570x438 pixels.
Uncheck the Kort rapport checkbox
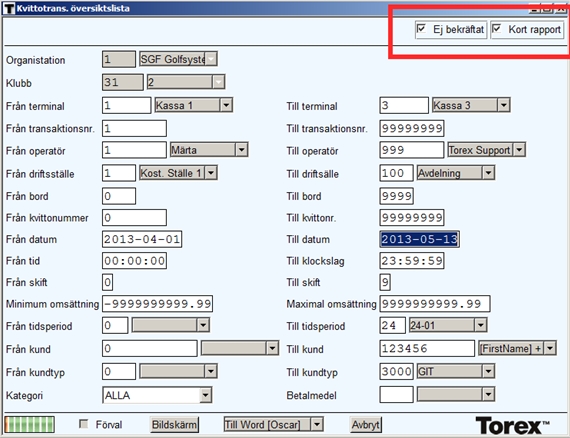[497, 28]
